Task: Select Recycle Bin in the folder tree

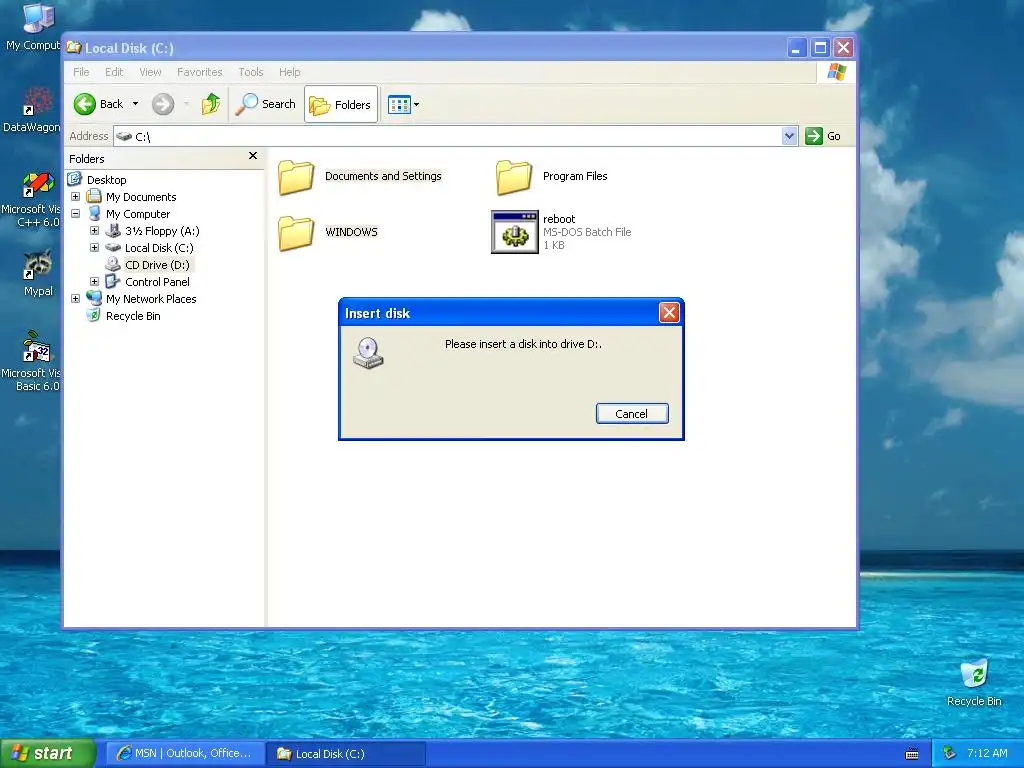Action: pos(133,316)
